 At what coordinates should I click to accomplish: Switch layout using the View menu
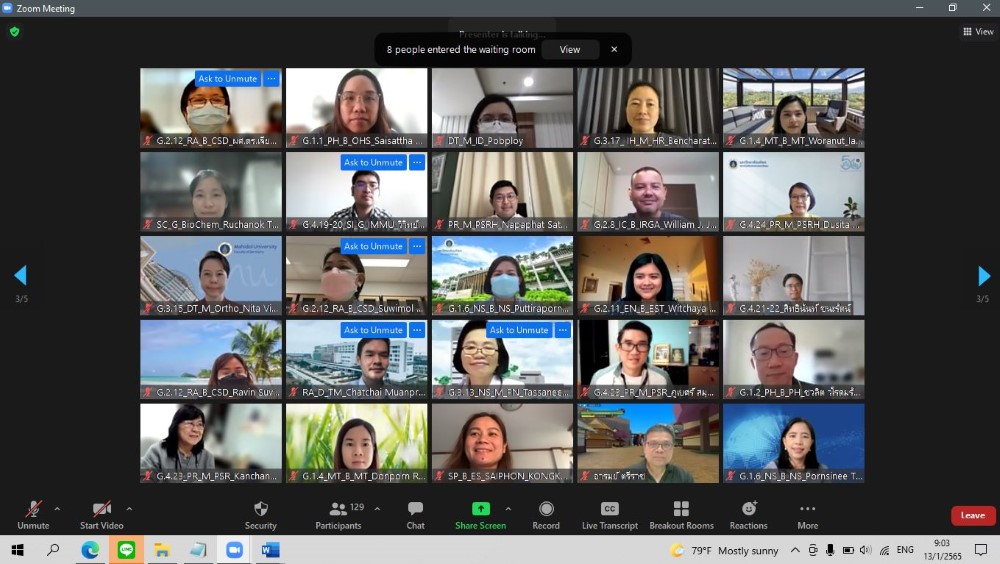tap(978, 32)
